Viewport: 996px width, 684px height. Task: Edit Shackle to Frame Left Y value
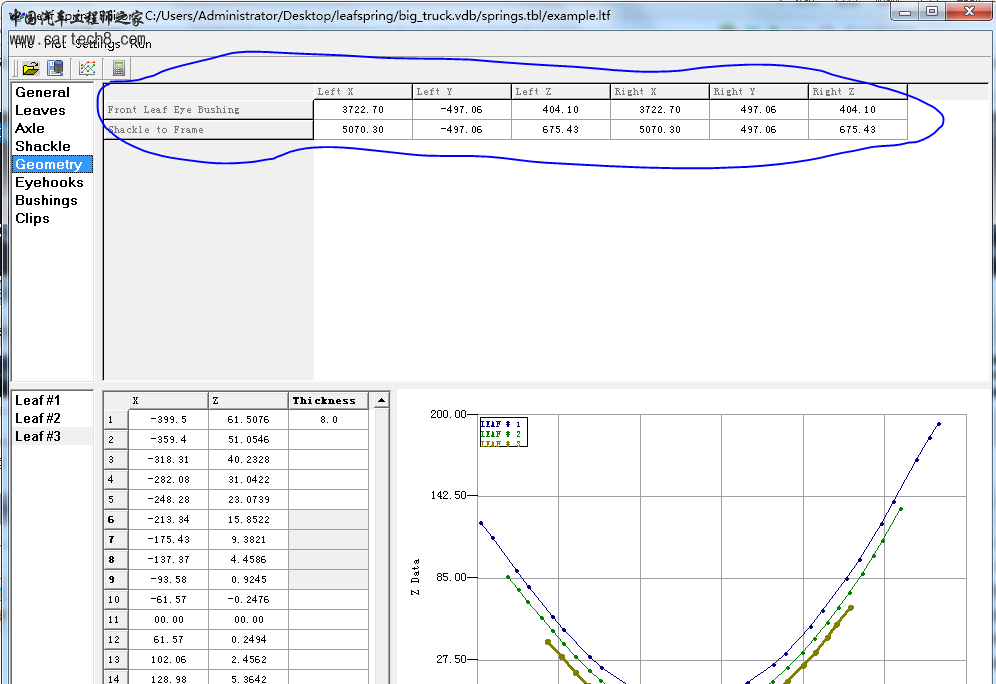[x=462, y=130]
